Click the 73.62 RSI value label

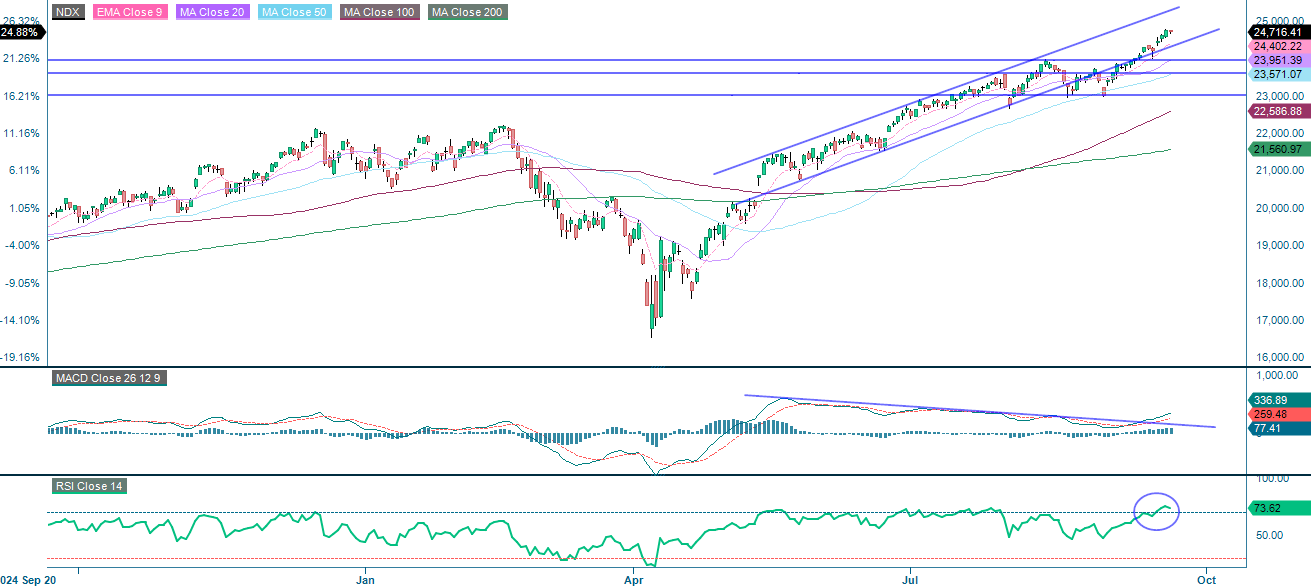coord(1270,509)
